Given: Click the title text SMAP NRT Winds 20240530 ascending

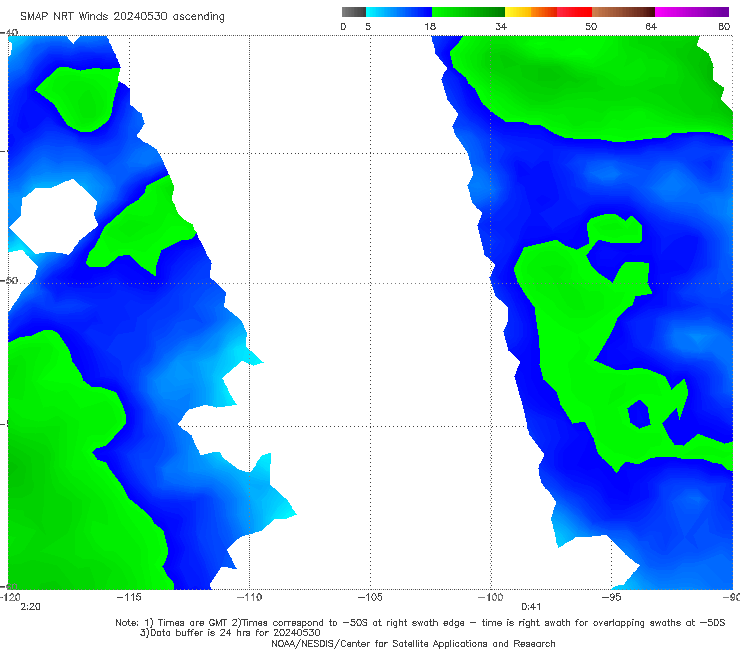Looking at the screenshot, I should pyautogui.click(x=122, y=16).
